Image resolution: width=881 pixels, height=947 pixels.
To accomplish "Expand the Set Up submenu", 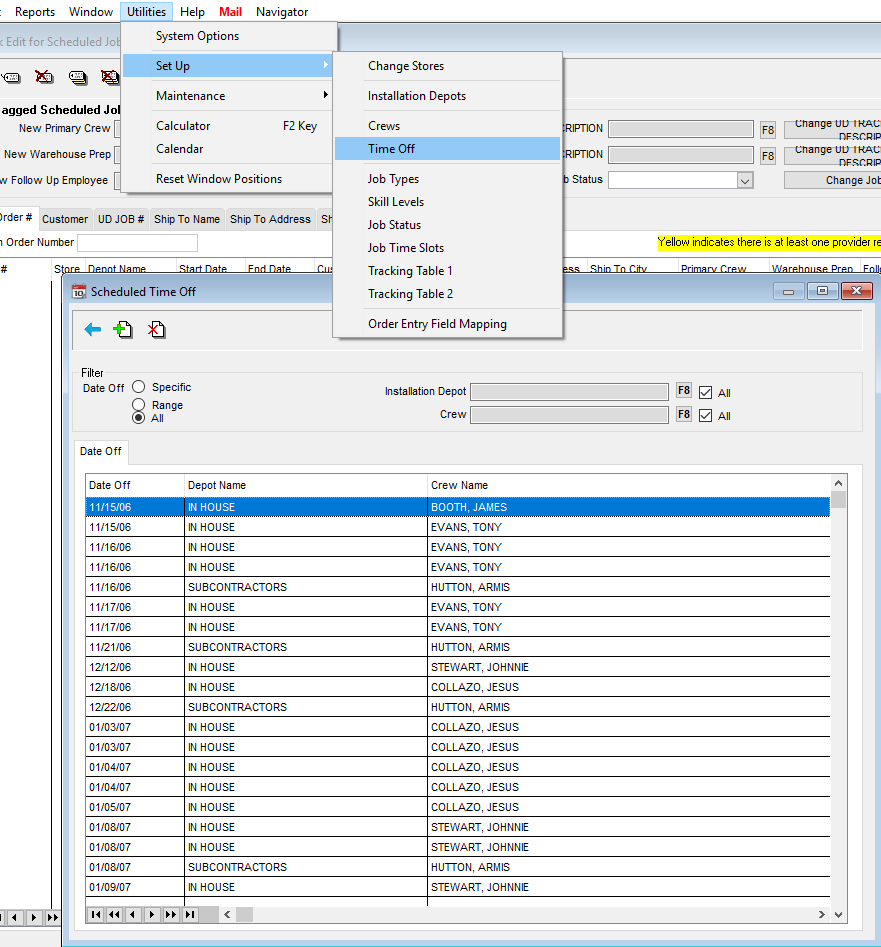I will pos(172,65).
